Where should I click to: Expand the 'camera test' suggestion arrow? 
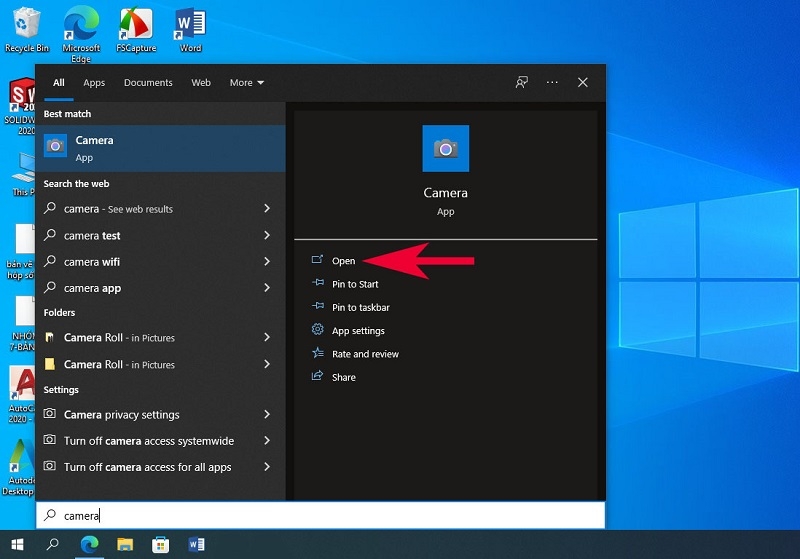(x=267, y=235)
